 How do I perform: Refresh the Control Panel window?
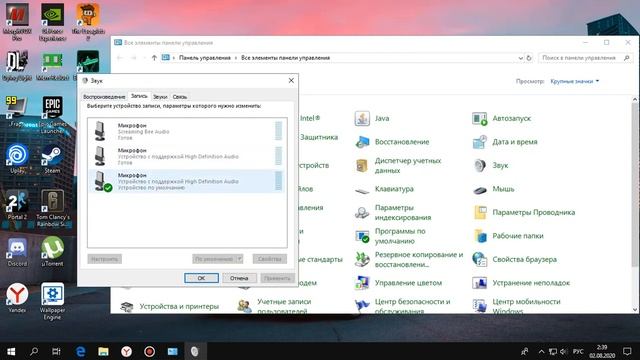(529, 58)
